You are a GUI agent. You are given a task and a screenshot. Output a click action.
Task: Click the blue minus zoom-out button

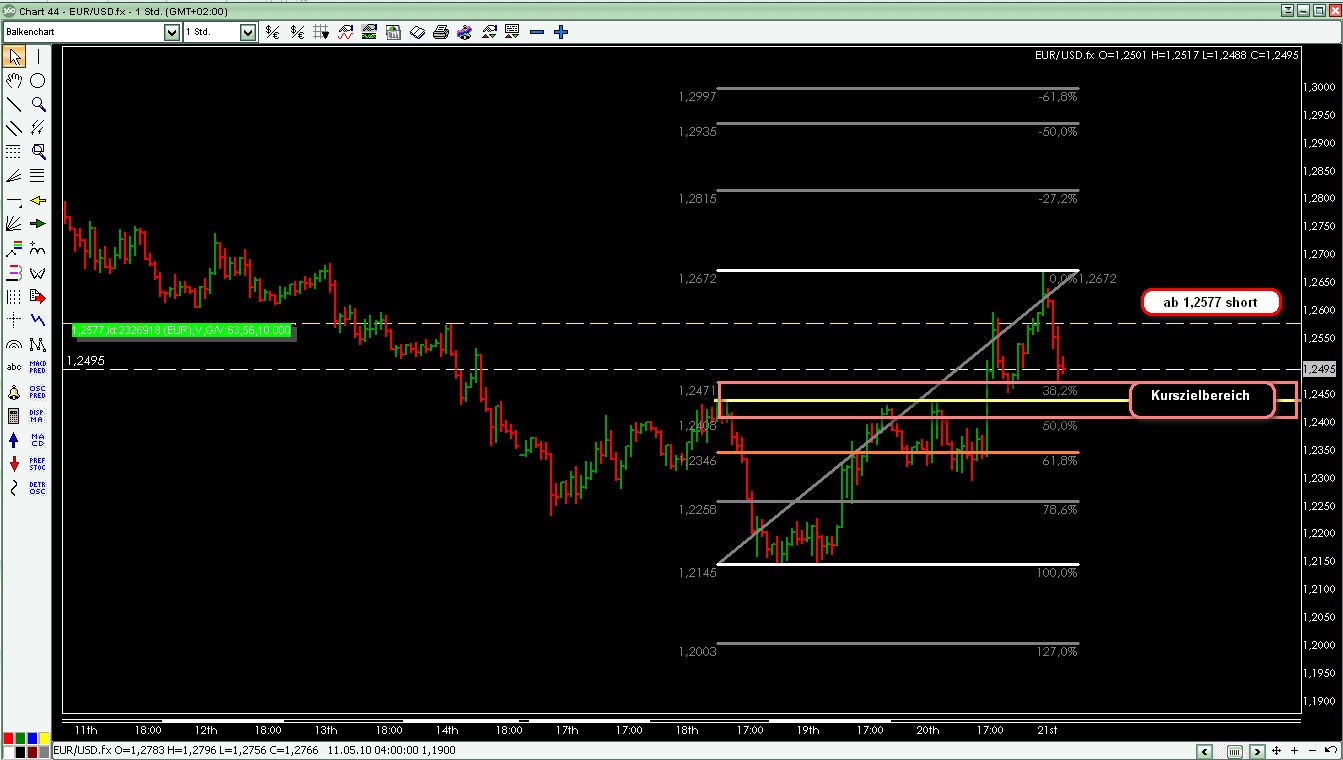[537, 32]
